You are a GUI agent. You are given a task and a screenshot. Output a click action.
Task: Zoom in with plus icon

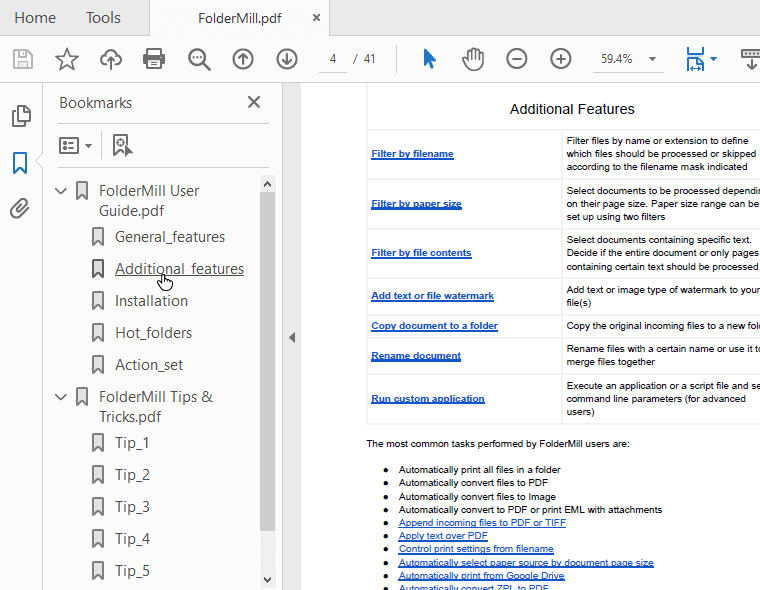coord(561,59)
